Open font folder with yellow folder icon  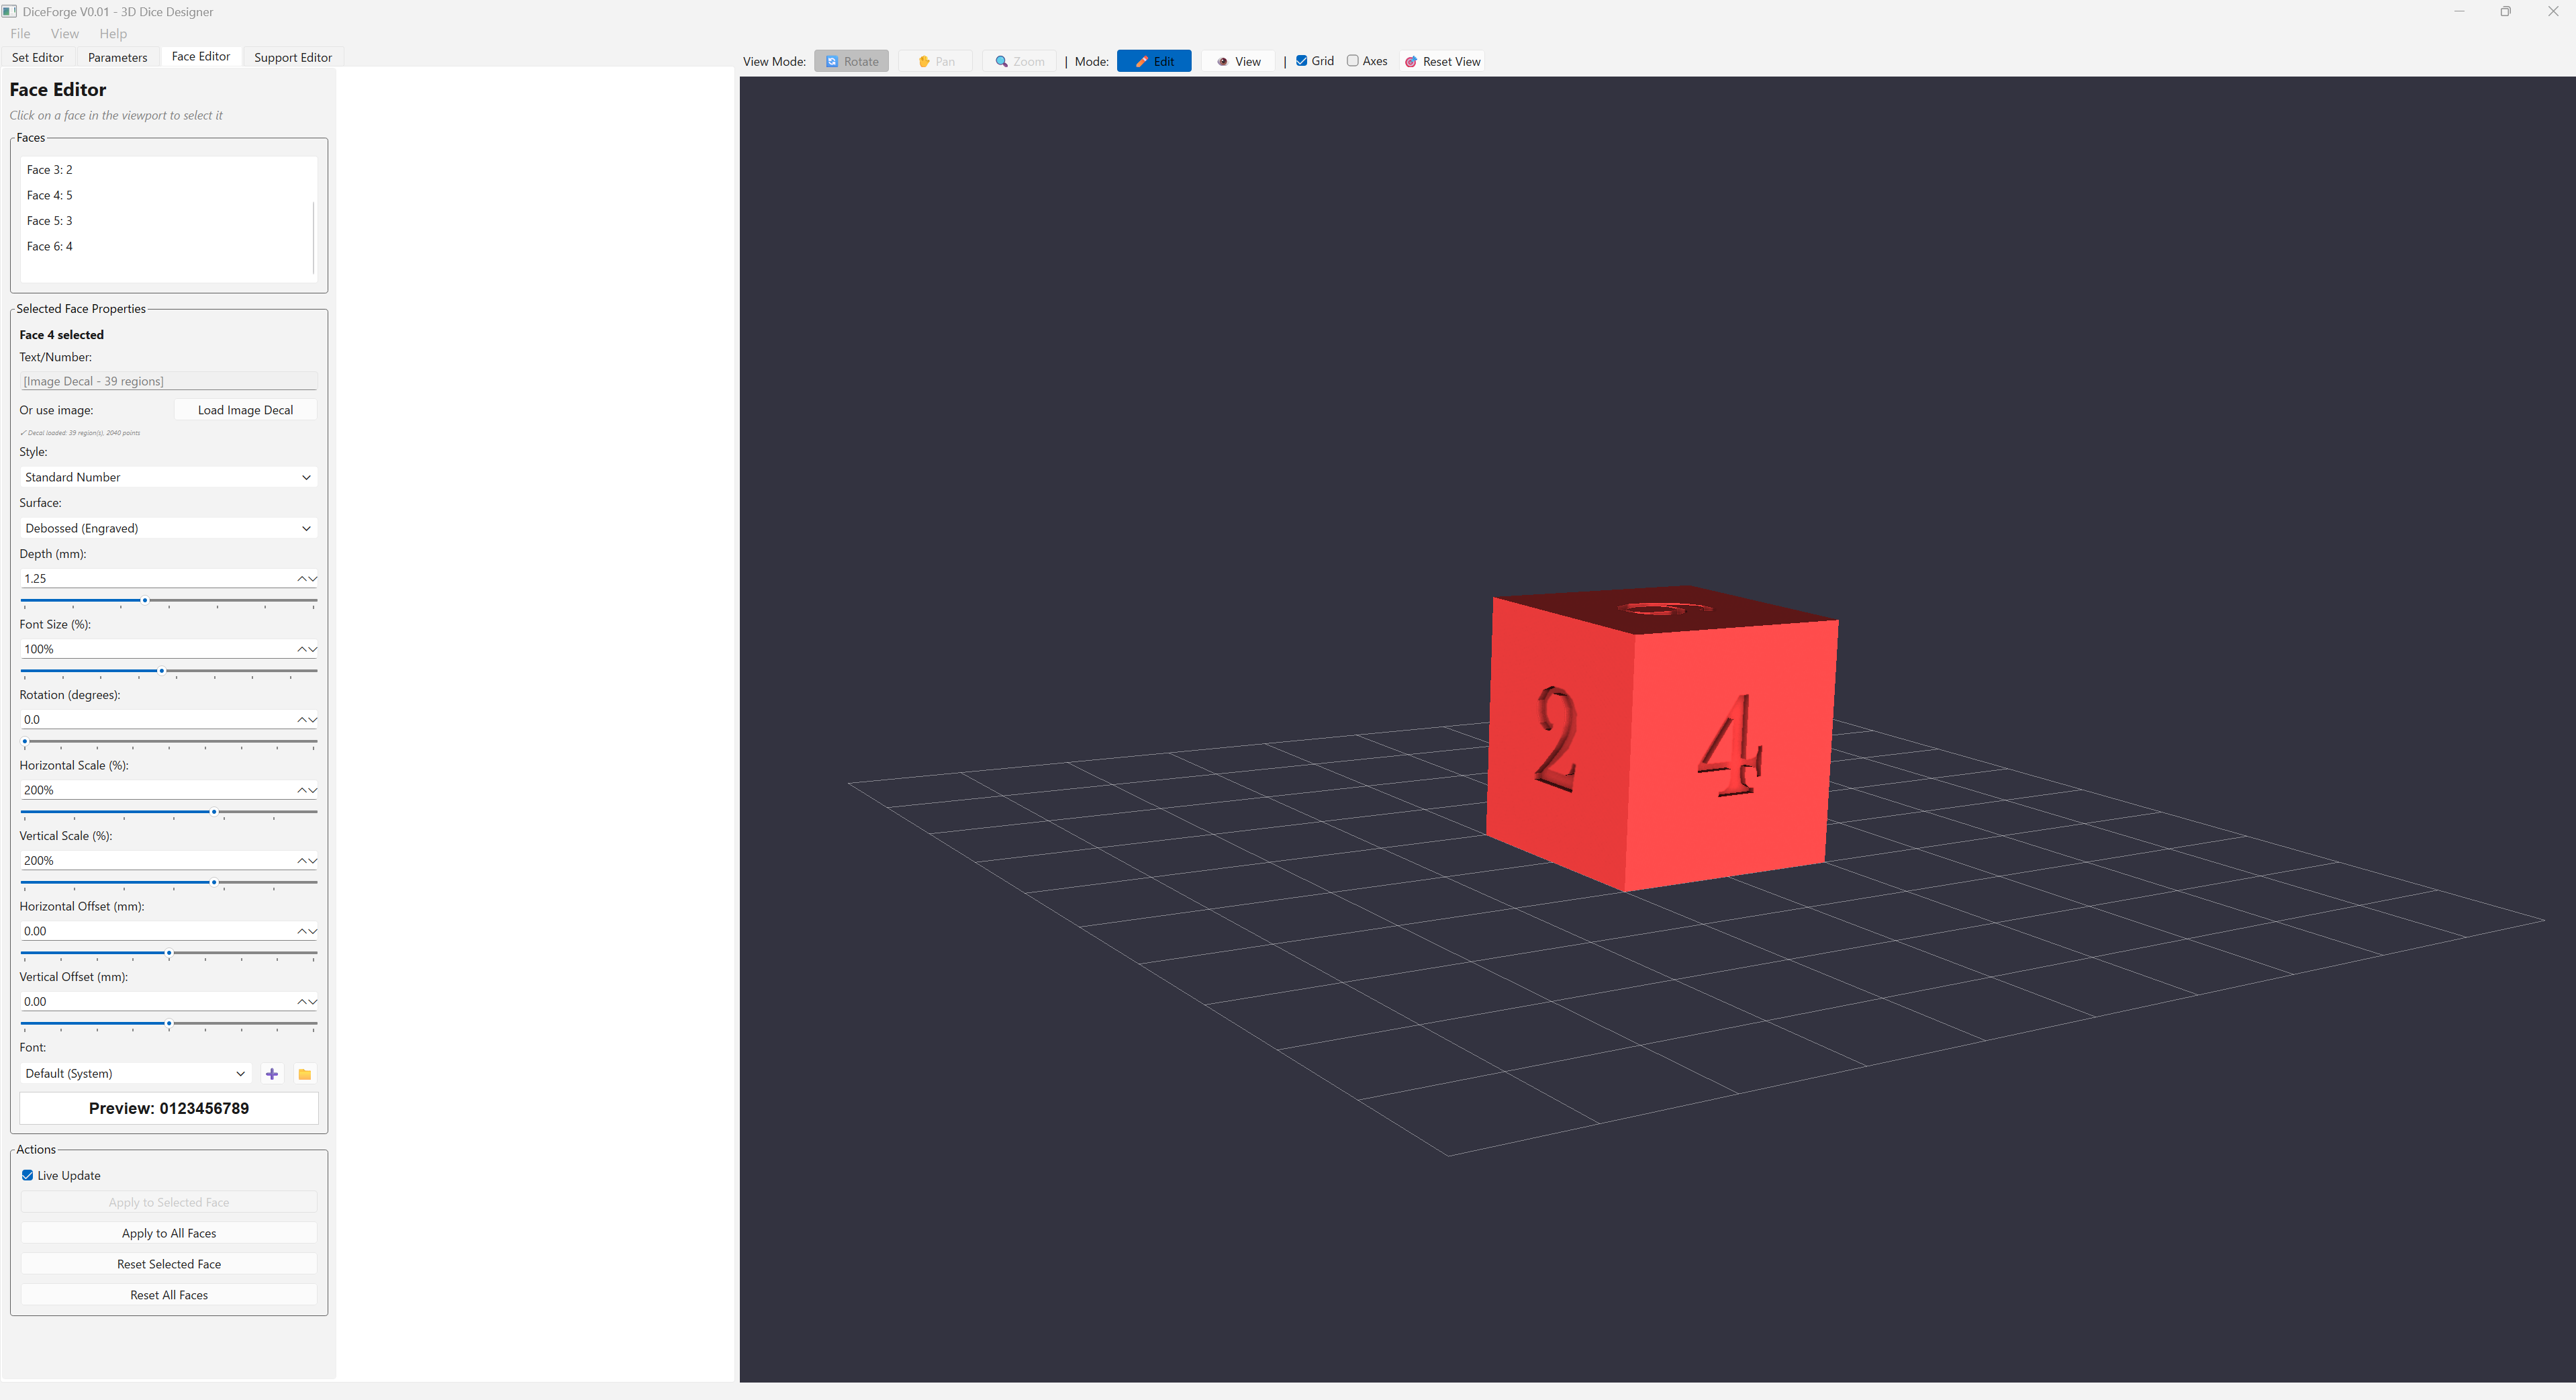305,1074
